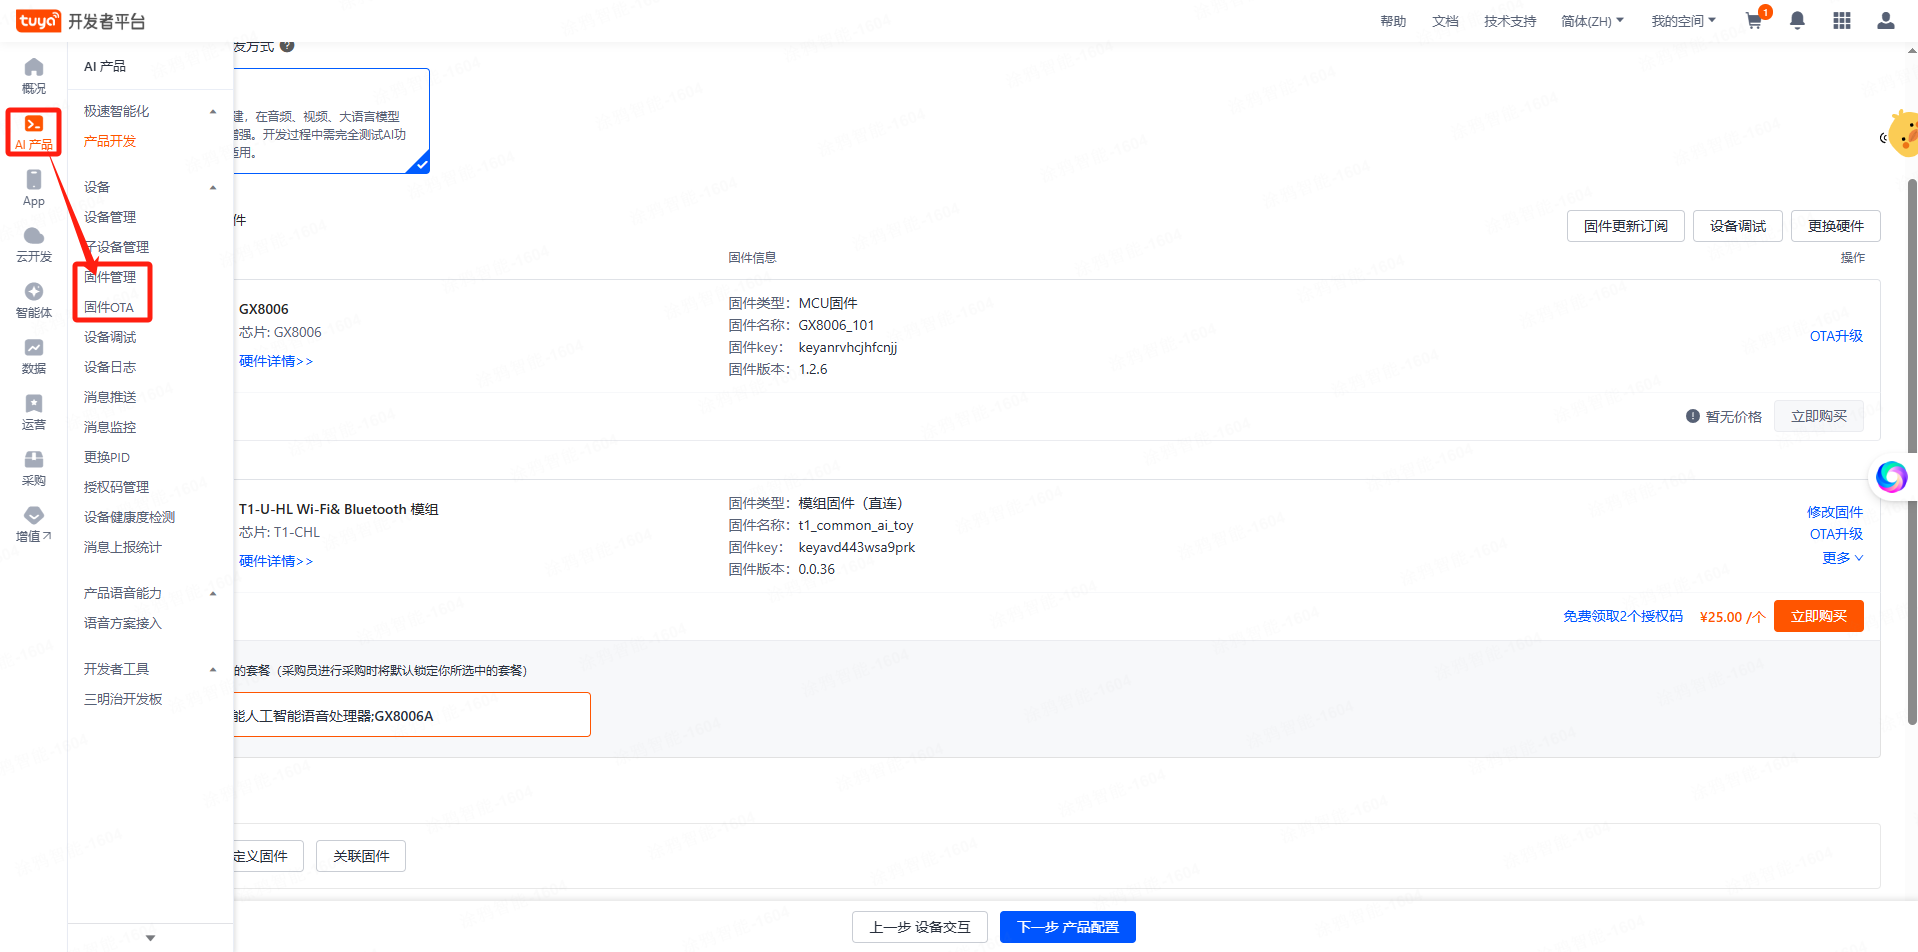Open the apps grid icon
The image size is (1918, 952).
(1842, 20)
